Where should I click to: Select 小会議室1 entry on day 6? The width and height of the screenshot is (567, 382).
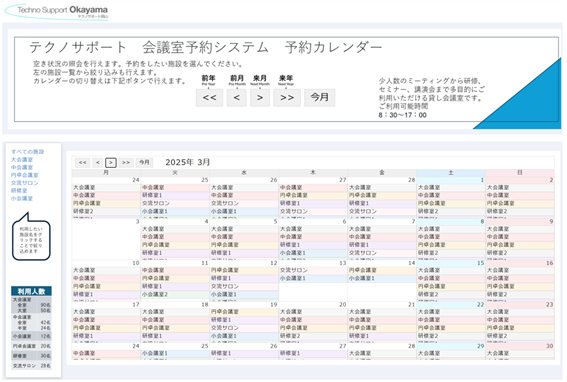pyautogui.click(x=313, y=253)
